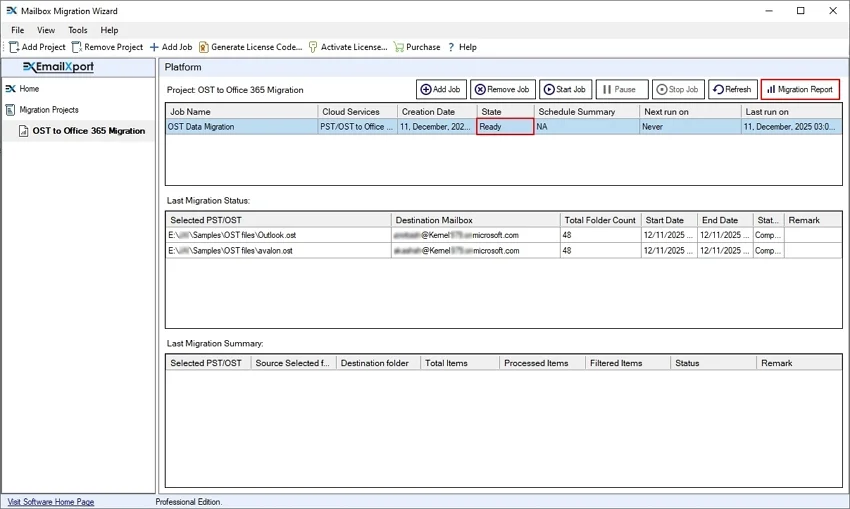Select OST to Office 365 Migration project
Viewport: 850px width, 509px height.
tap(88, 131)
